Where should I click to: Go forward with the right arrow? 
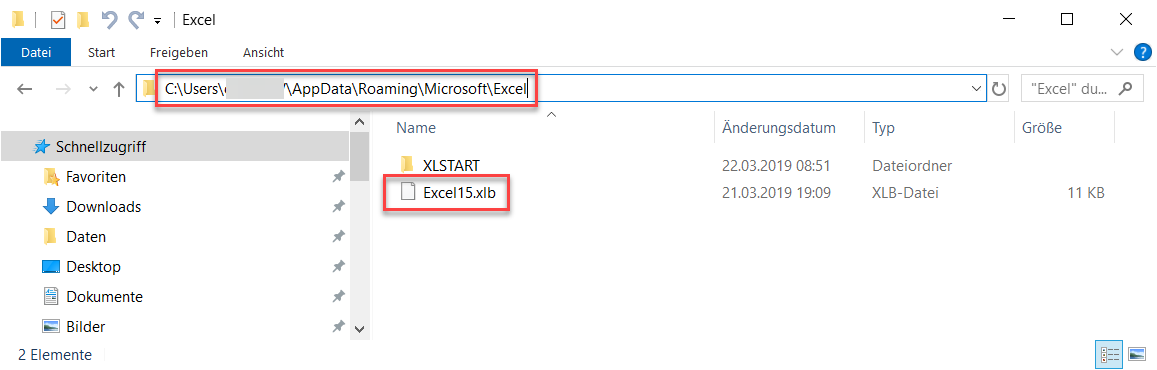point(63,89)
